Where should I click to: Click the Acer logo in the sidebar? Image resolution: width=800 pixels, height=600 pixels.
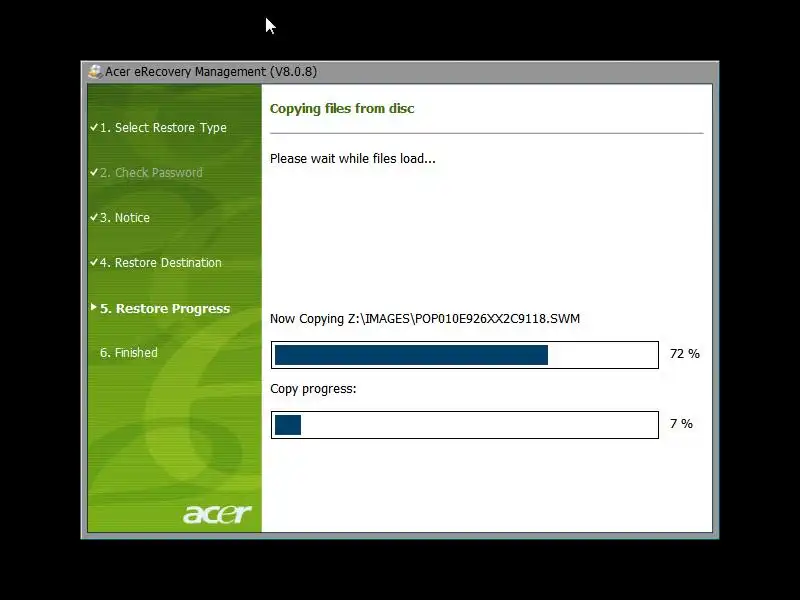pos(217,513)
